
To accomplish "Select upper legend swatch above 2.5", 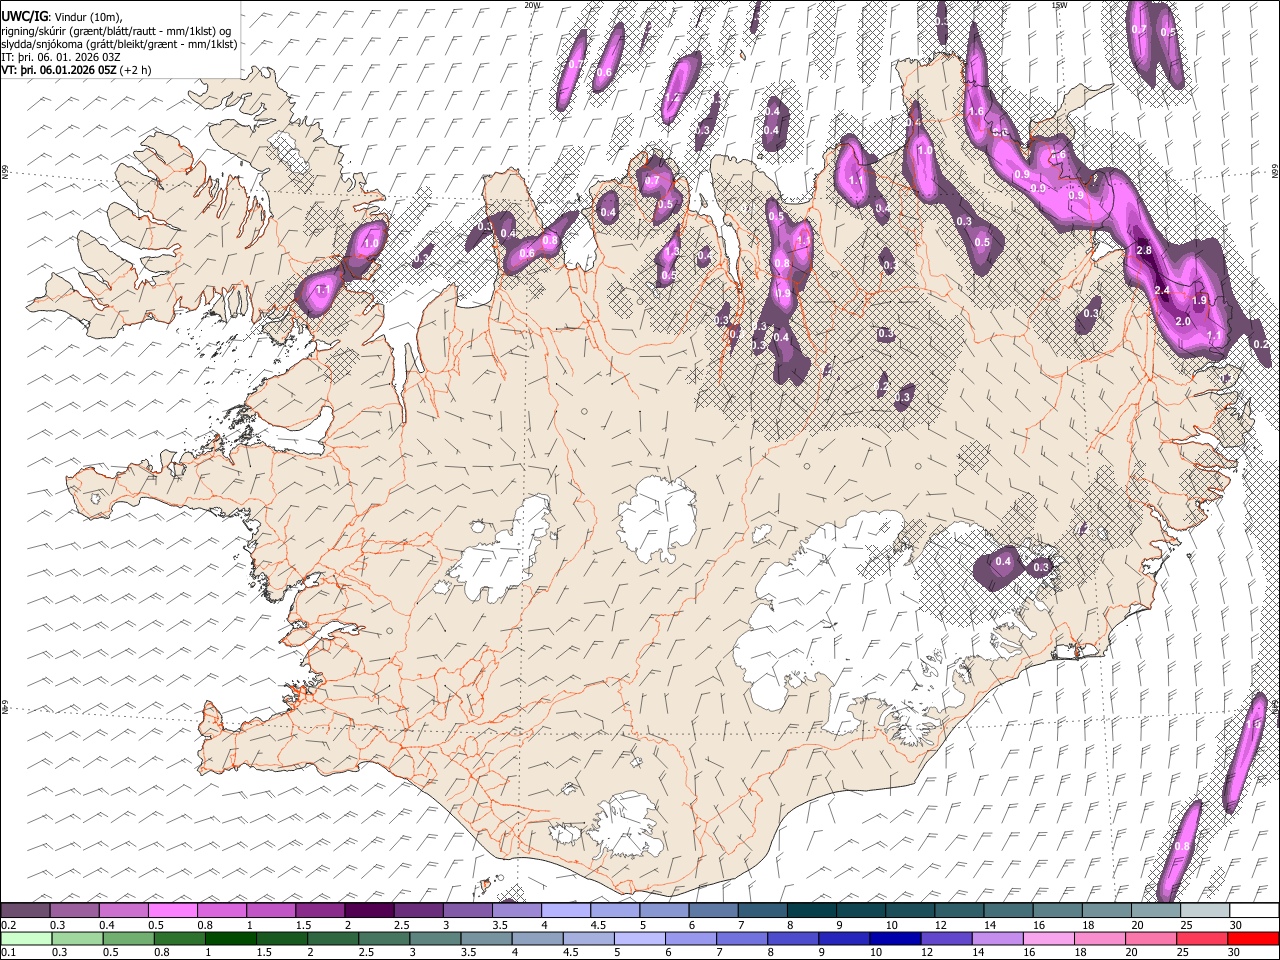I will [x=417, y=911].
